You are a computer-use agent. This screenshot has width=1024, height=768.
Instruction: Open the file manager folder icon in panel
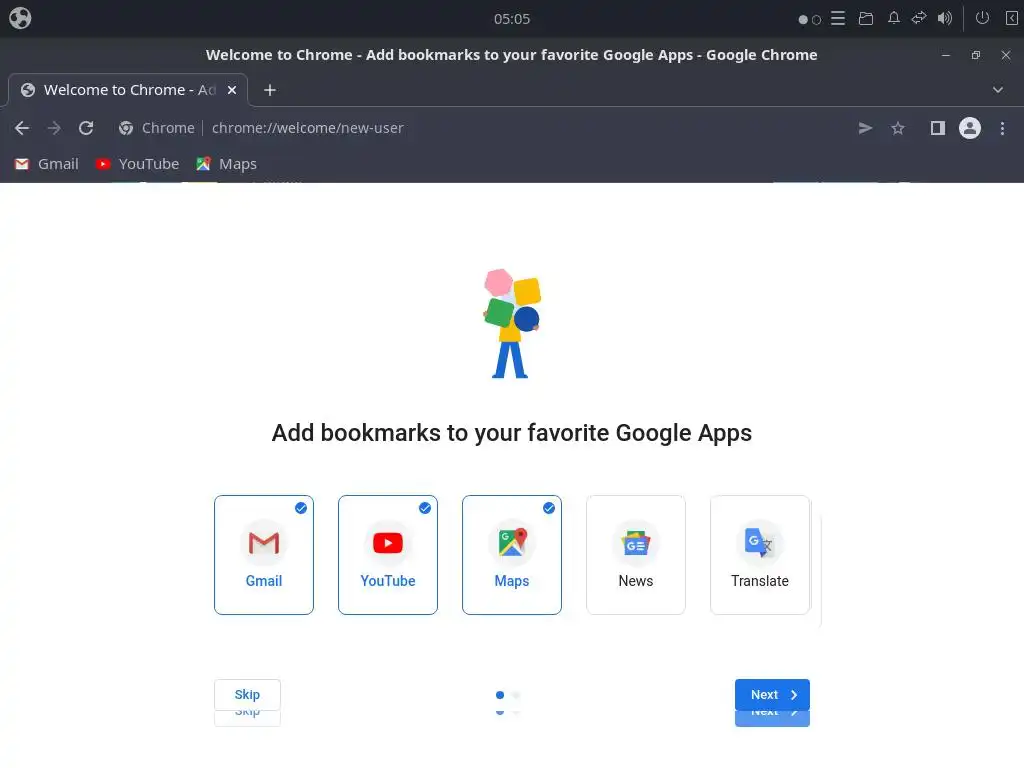tap(866, 18)
